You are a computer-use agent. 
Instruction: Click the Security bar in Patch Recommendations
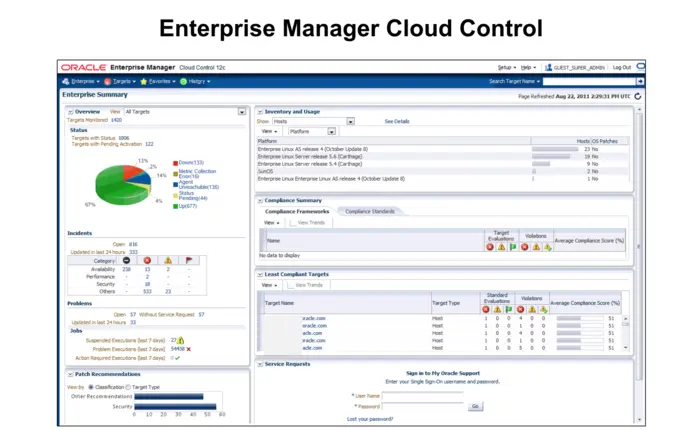(x=175, y=407)
